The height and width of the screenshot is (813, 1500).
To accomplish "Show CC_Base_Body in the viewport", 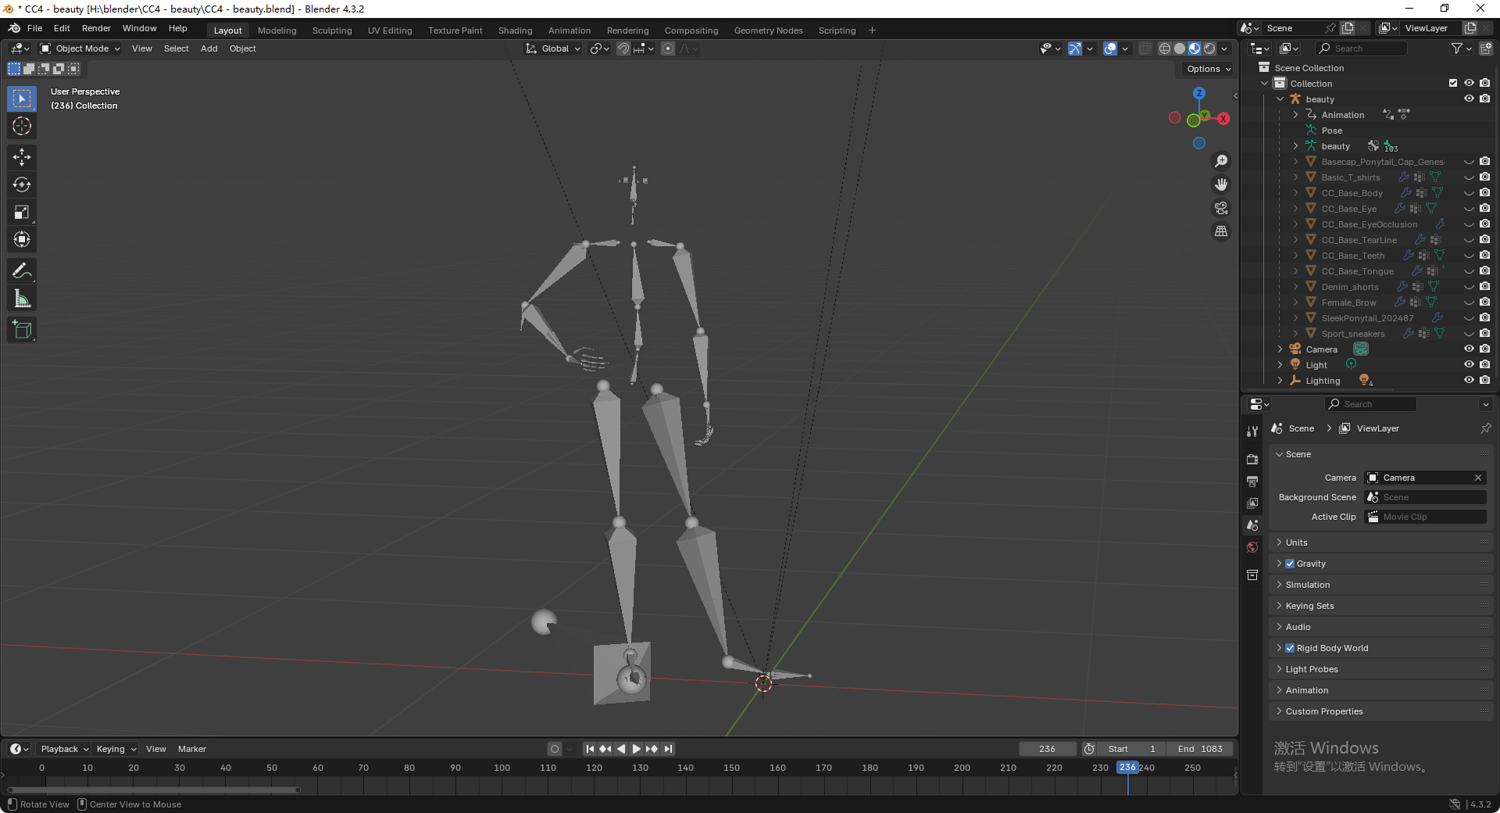I will pyautogui.click(x=1469, y=193).
